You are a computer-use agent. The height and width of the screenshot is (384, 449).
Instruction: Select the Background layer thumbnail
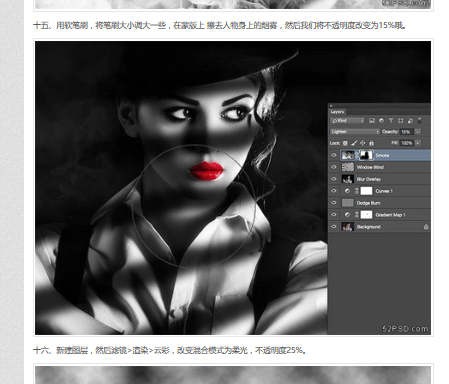pyautogui.click(x=347, y=227)
